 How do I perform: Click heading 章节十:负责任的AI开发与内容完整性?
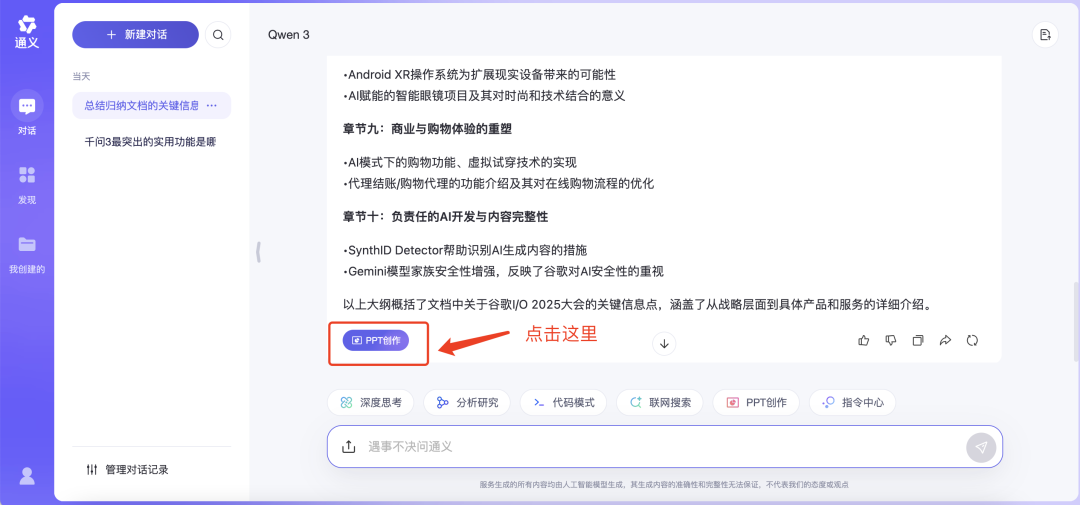pos(445,217)
